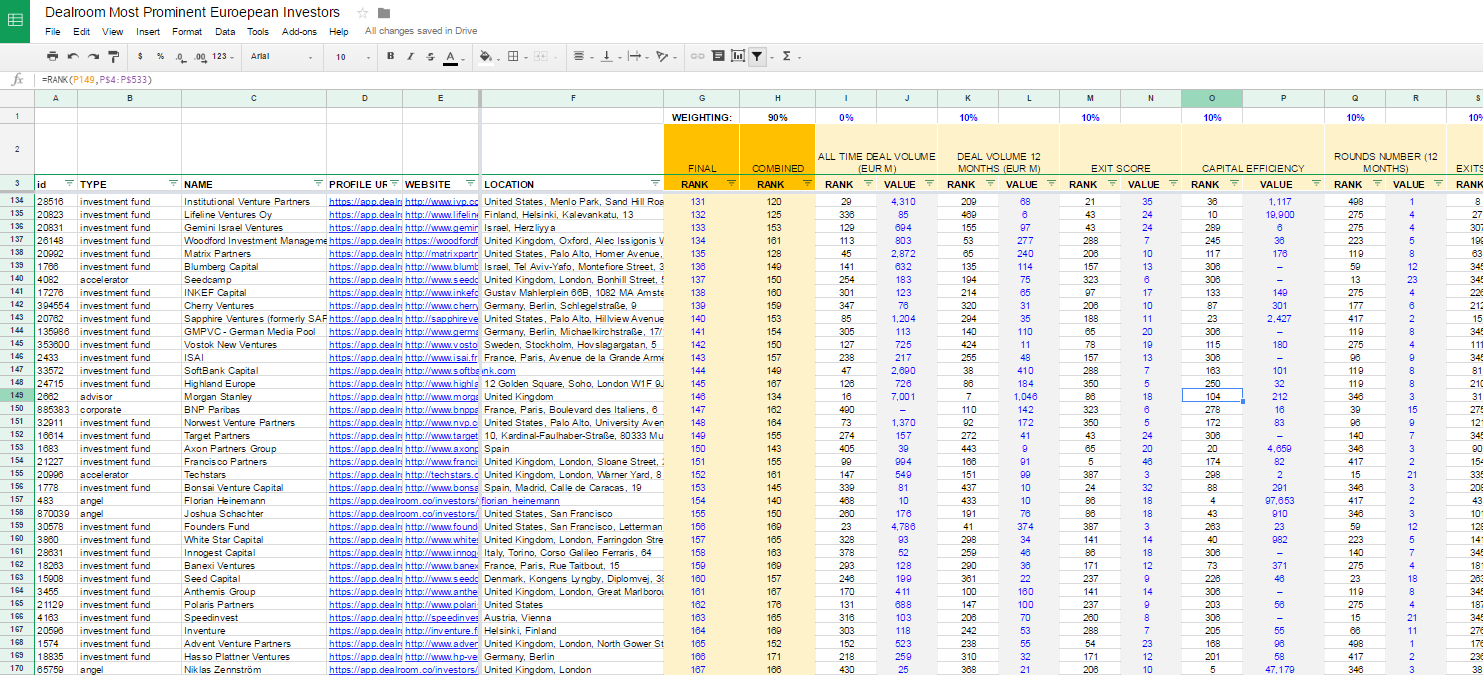Open the id column filter dropdown
Image resolution: width=1483 pixels, height=675 pixels.
[69, 184]
